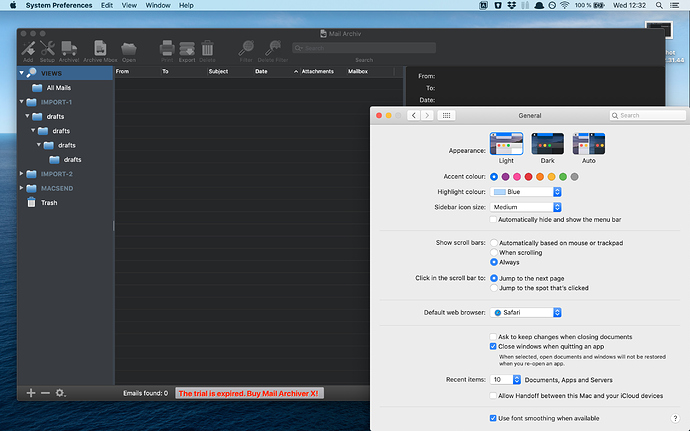Click the Add toolbar icon in Mail Archiver
The image size is (690, 431).
pos(28,48)
